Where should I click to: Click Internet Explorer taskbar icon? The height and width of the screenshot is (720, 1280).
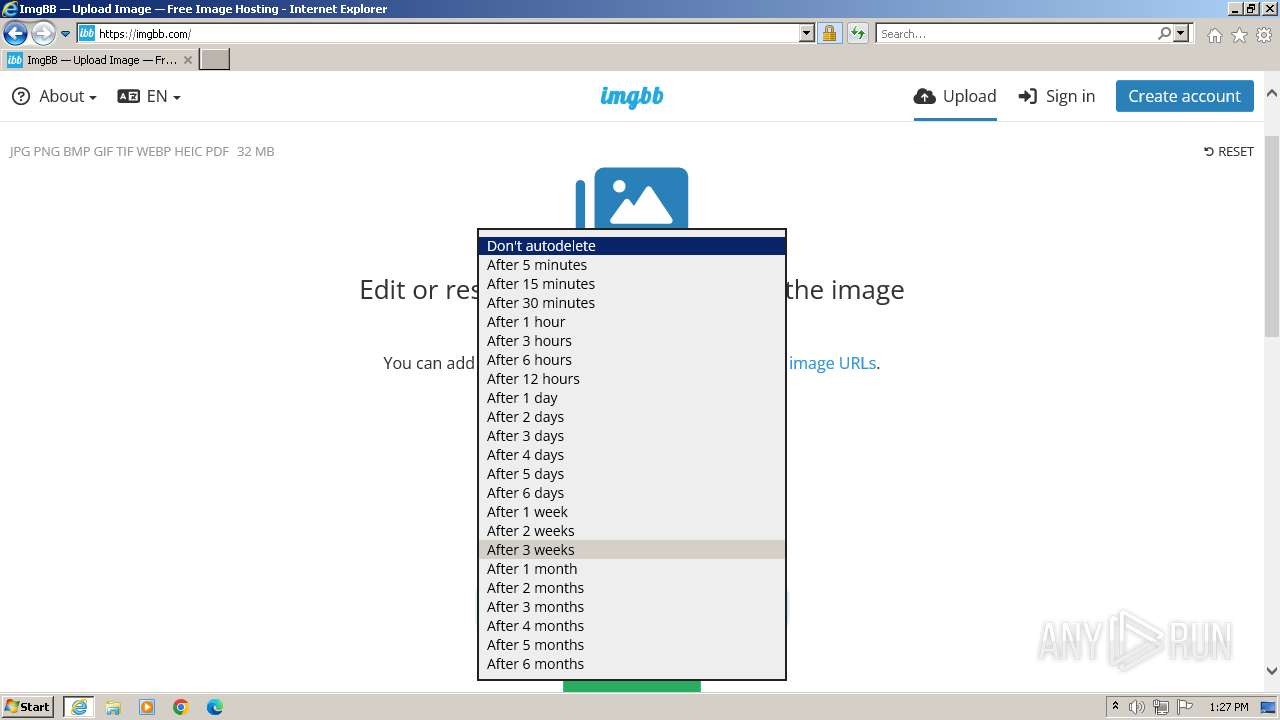point(79,707)
